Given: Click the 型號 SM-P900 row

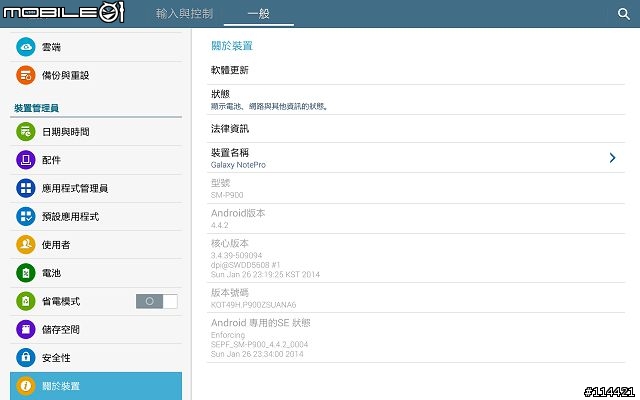Looking at the screenshot, I should [x=416, y=188].
